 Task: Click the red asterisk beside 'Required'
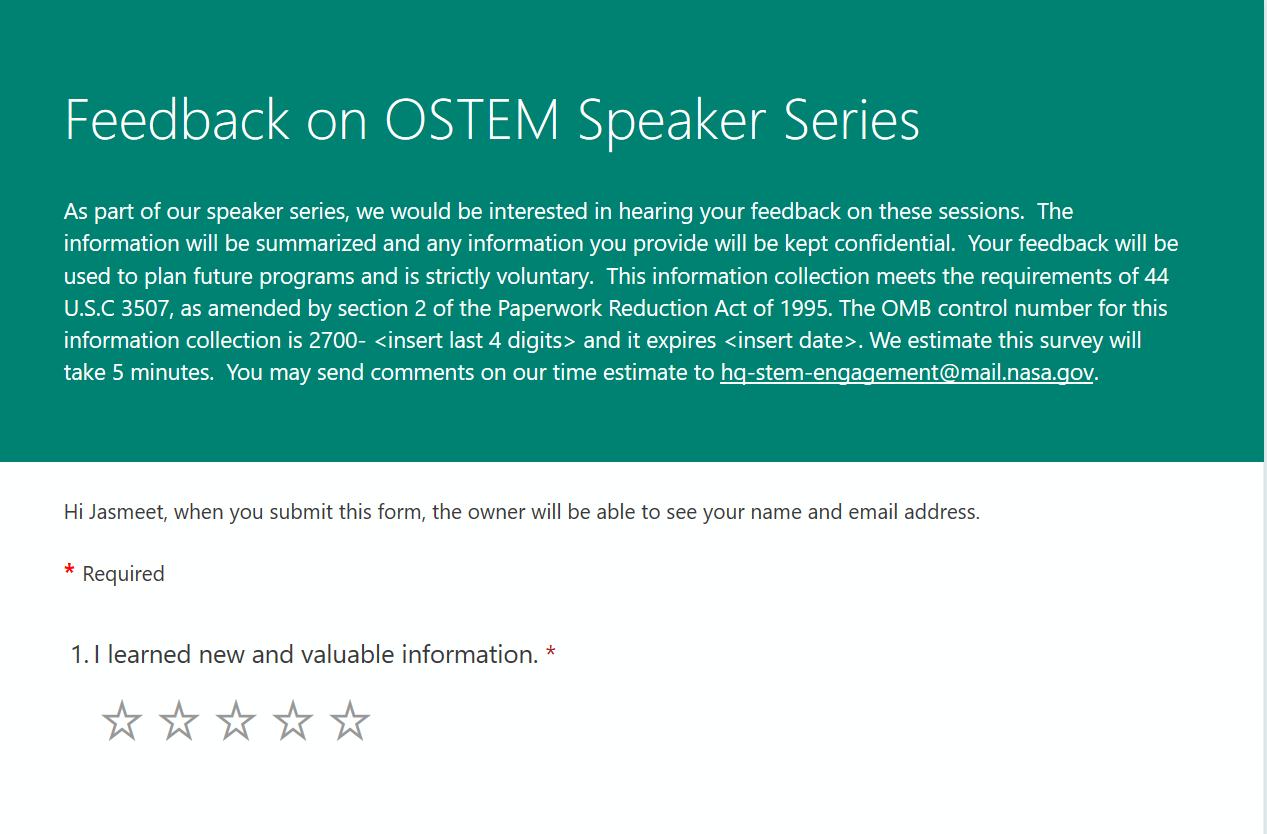pyautogui.click(x=69, y=572)
